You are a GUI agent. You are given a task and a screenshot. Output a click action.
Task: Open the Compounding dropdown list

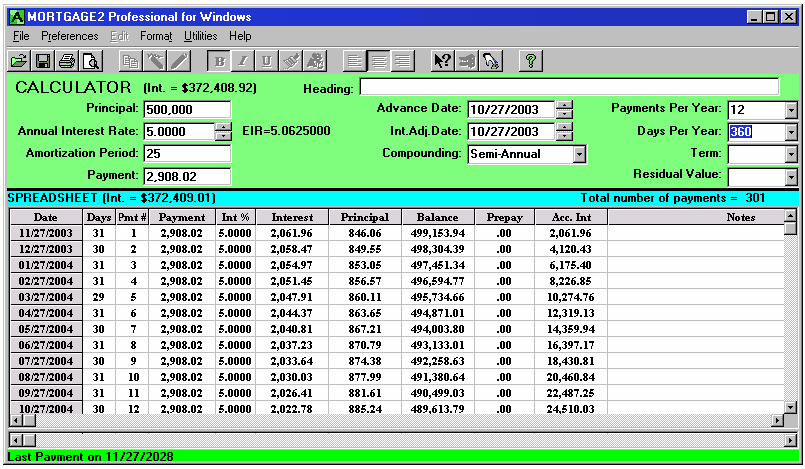(578, 154)
